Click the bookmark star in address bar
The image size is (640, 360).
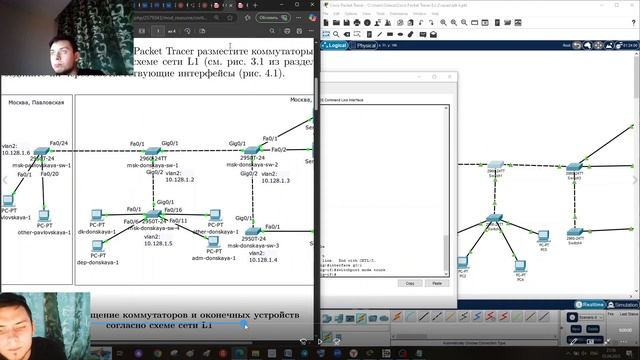tap(230, 18)
